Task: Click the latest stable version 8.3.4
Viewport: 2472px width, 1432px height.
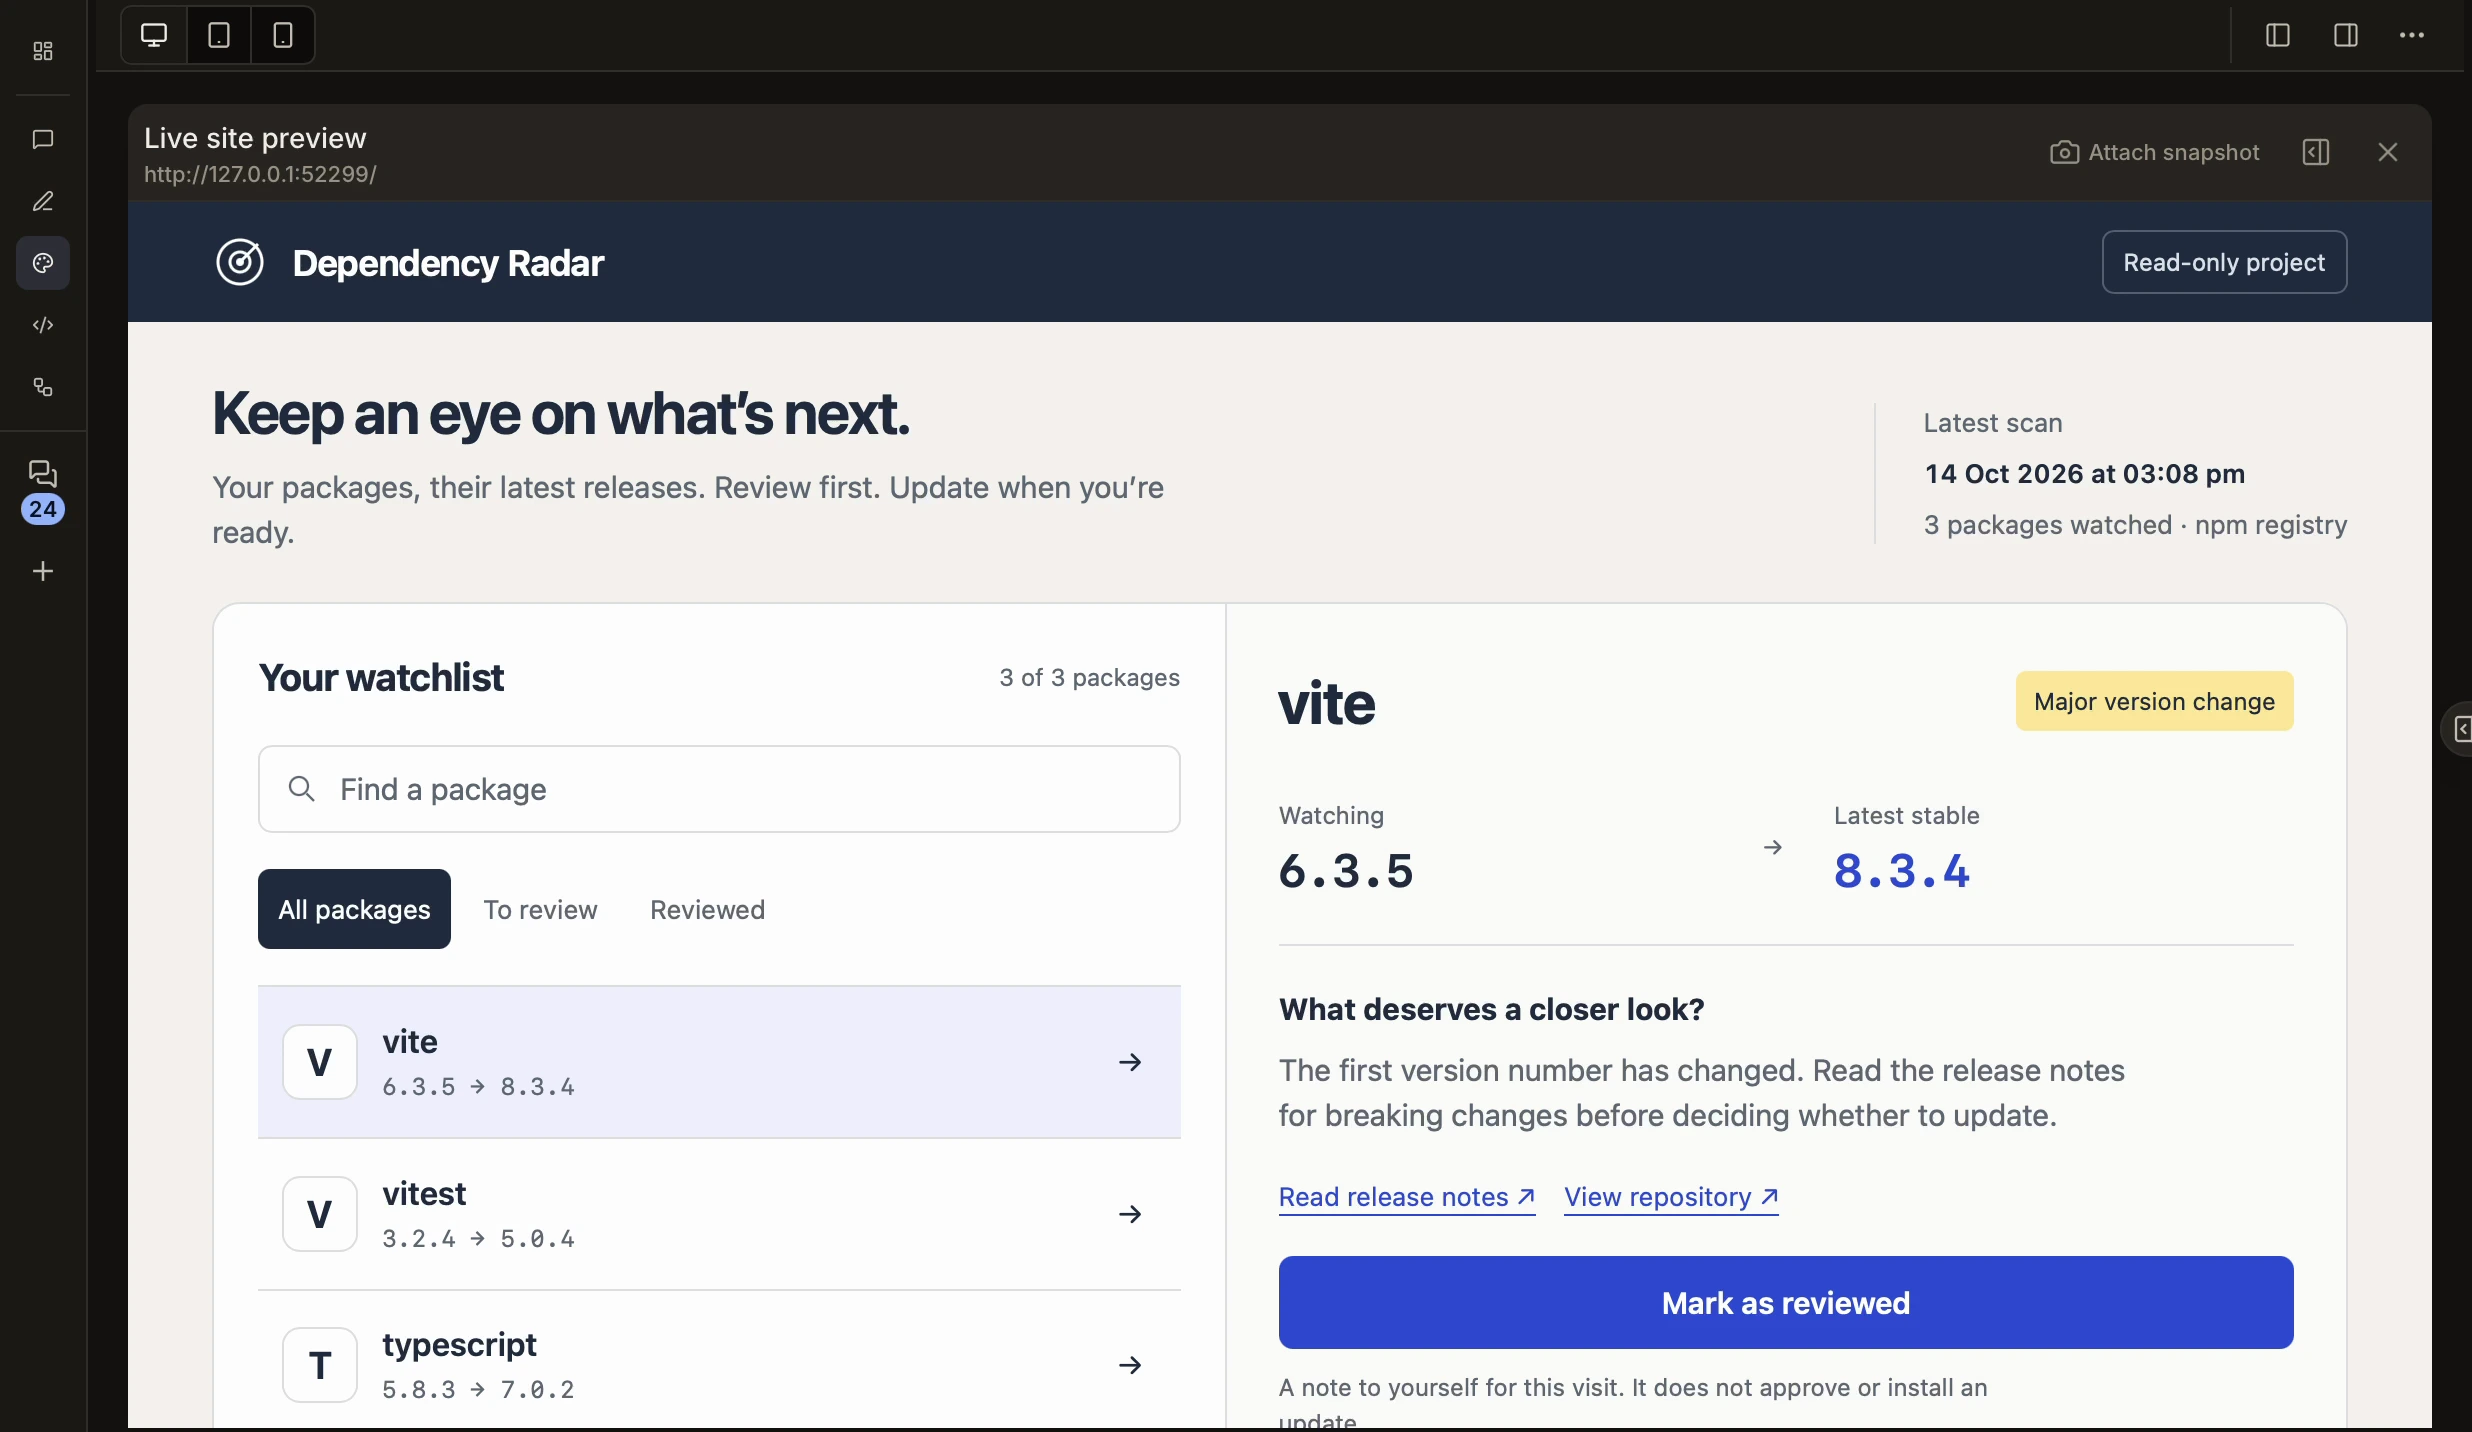Action: click(1901, 871)
